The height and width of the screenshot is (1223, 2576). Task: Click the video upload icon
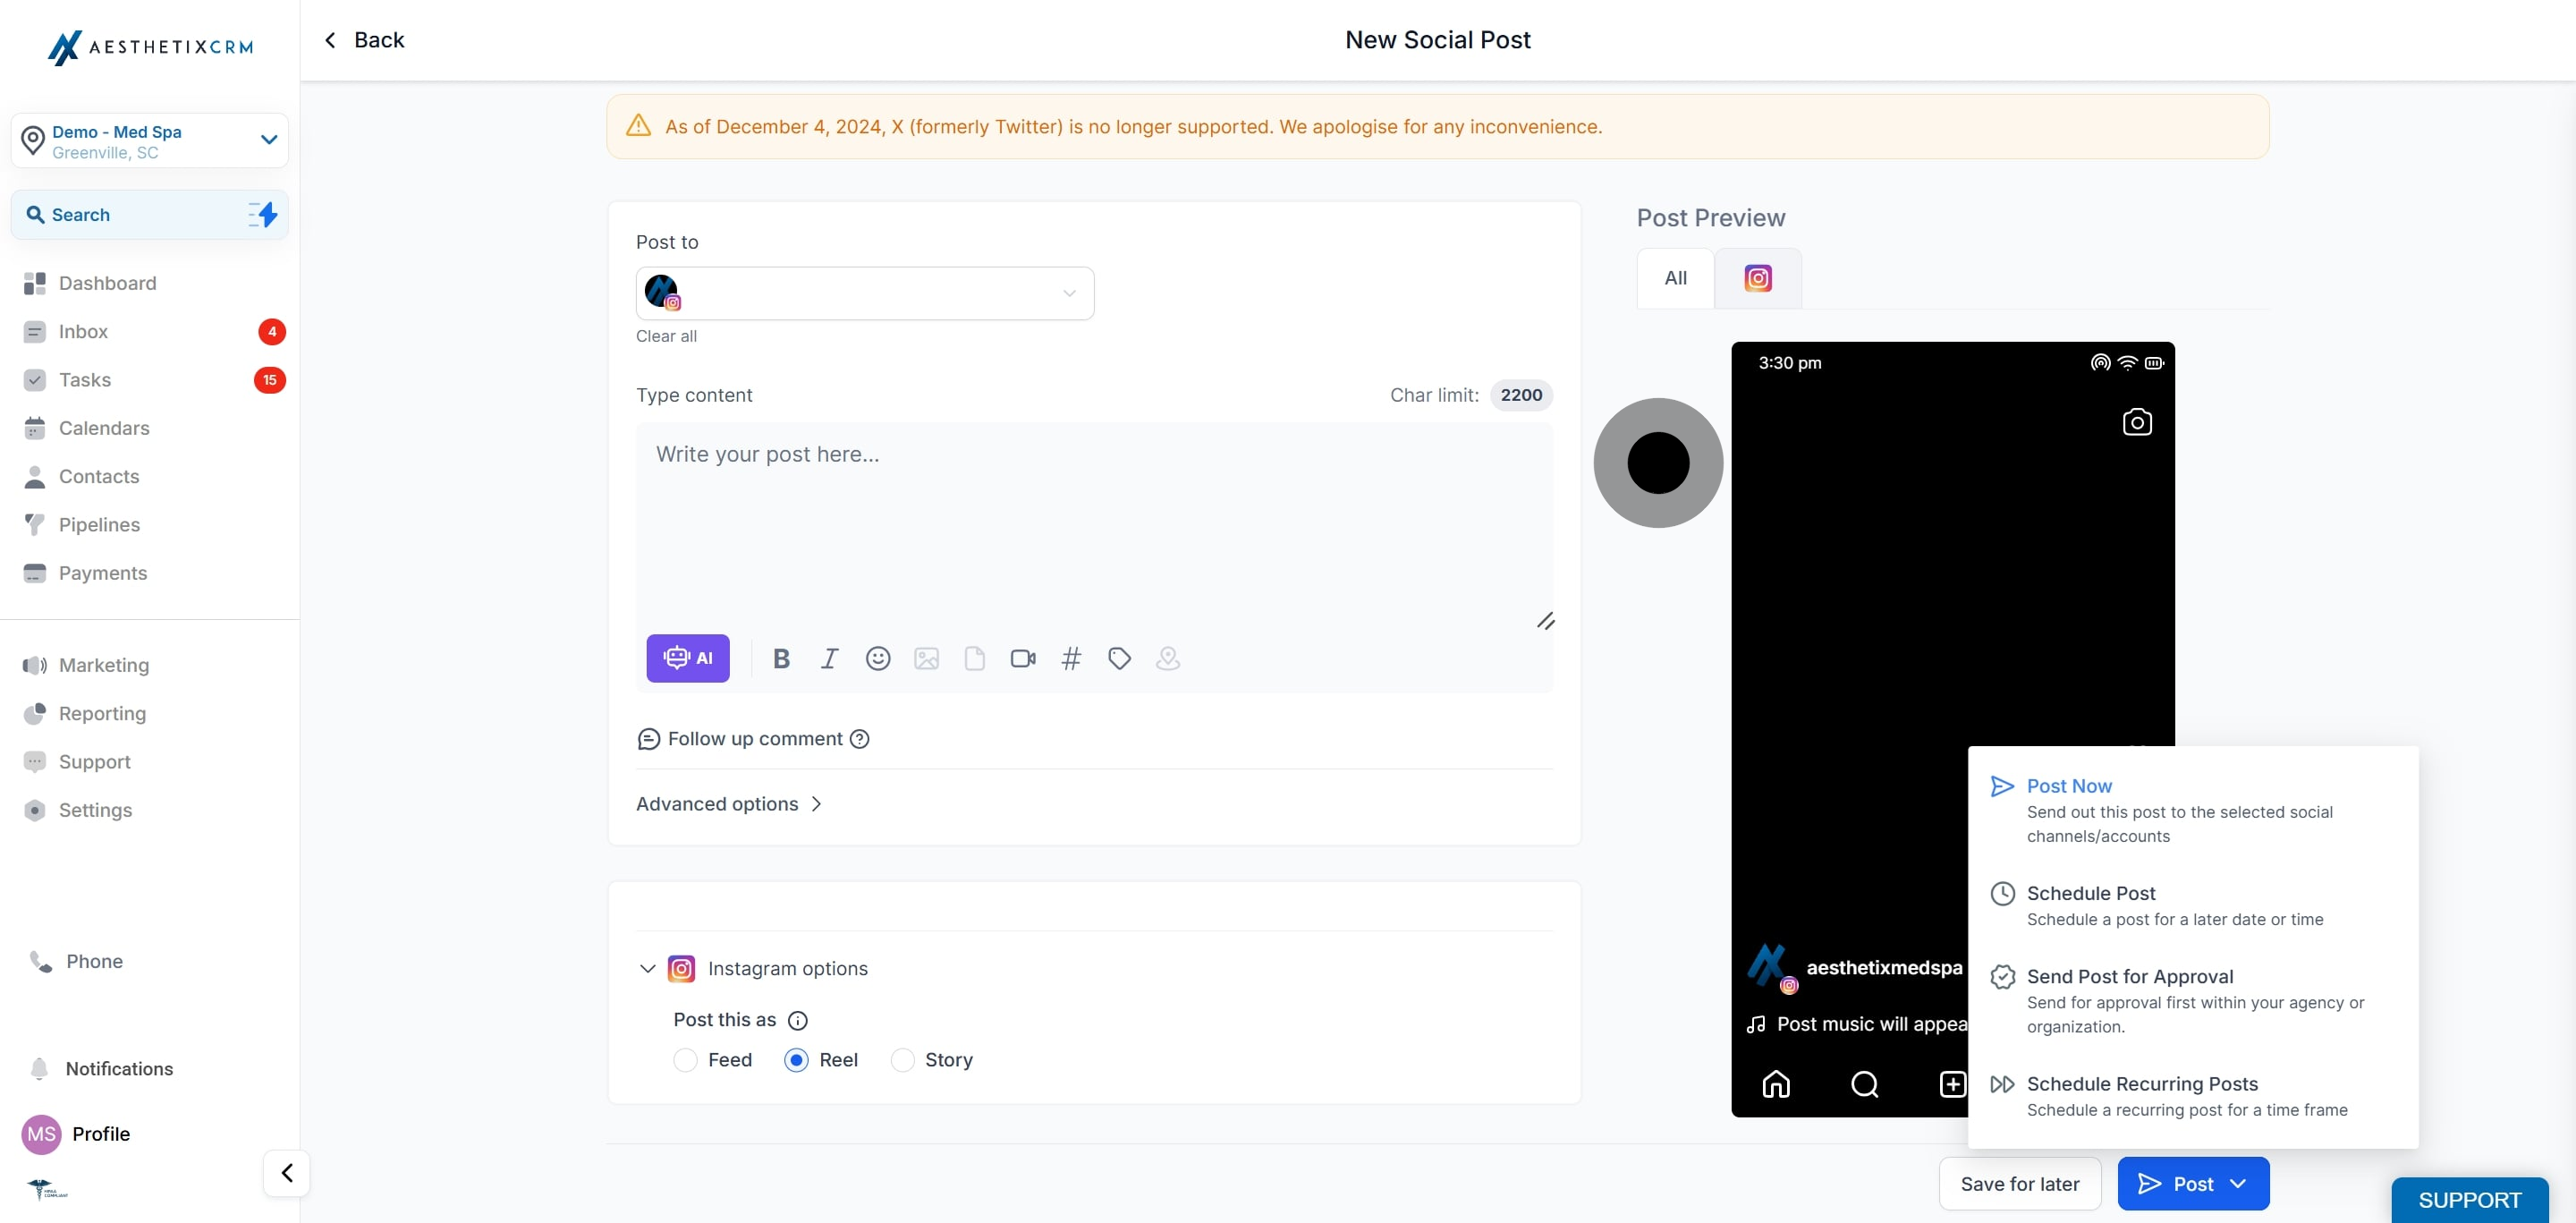point(1022,658)
